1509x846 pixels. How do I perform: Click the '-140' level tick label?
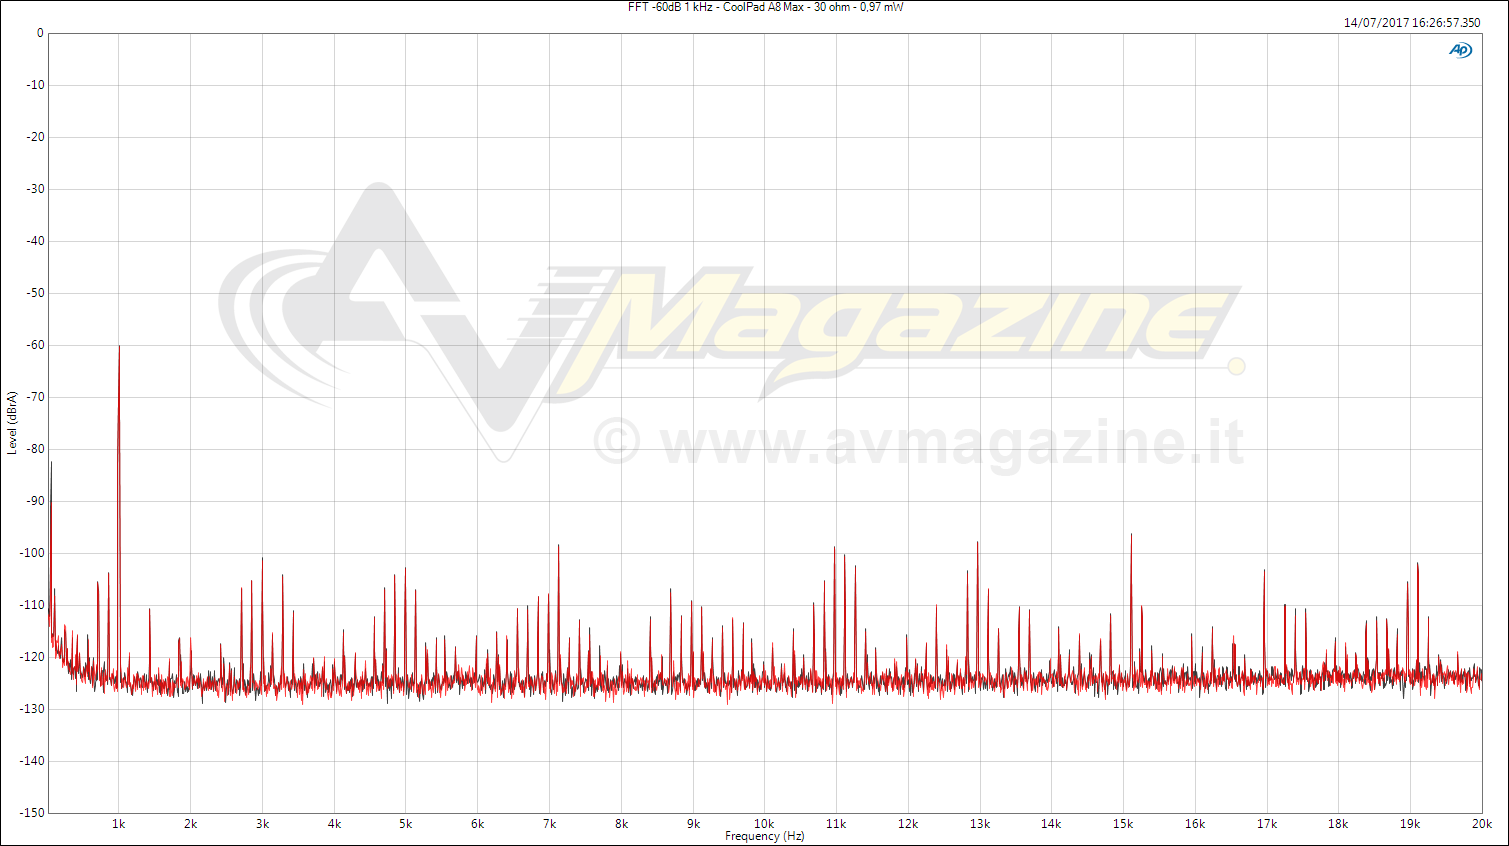[33, 761]
